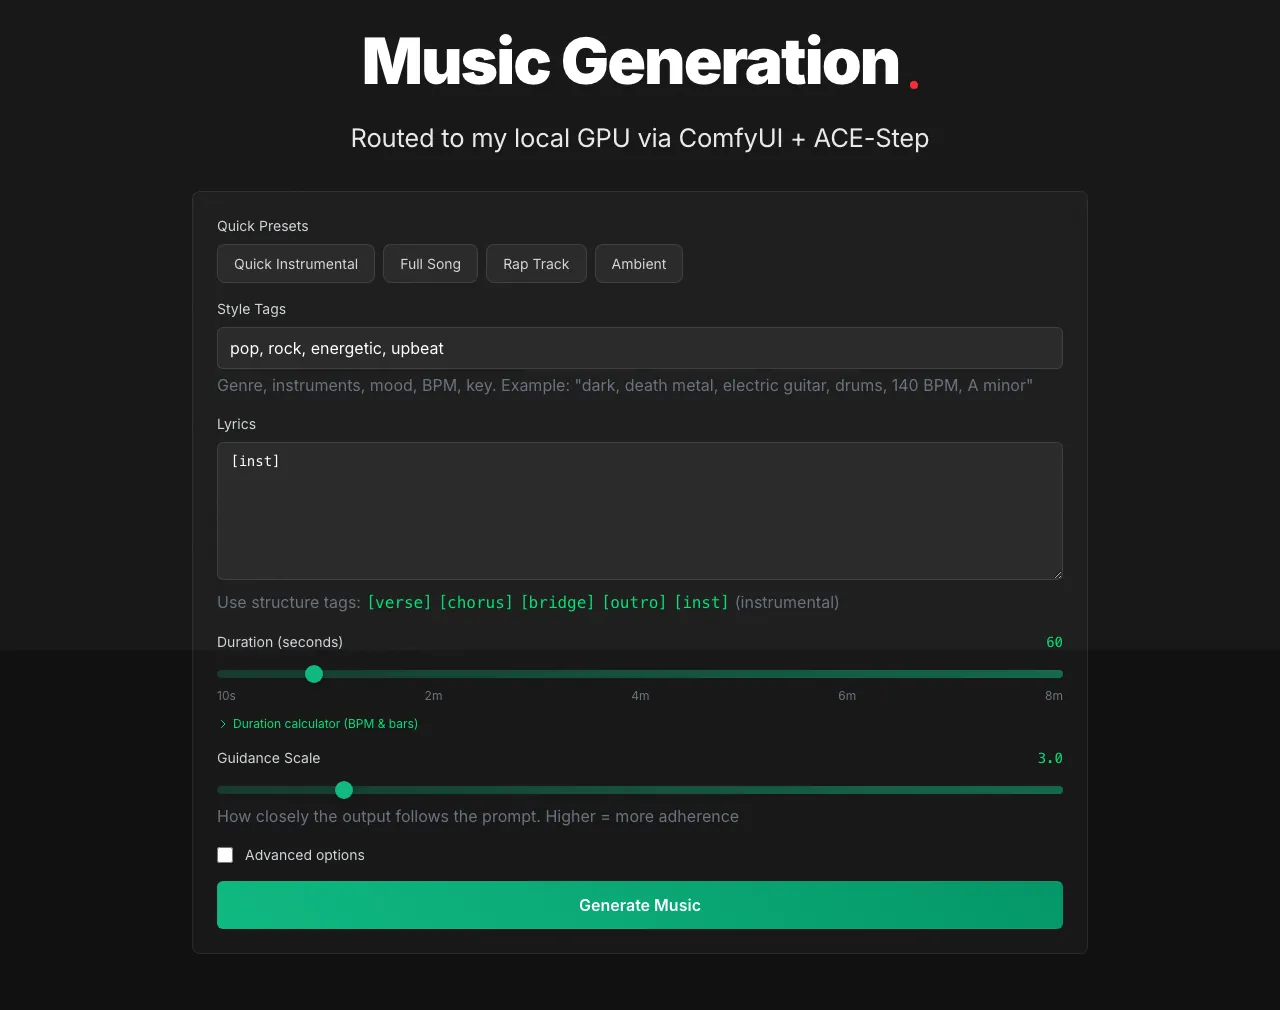Expand the Duration calculator (BPM & bars)
This screenshot has width=1280, height=1010.
point(318,724)
